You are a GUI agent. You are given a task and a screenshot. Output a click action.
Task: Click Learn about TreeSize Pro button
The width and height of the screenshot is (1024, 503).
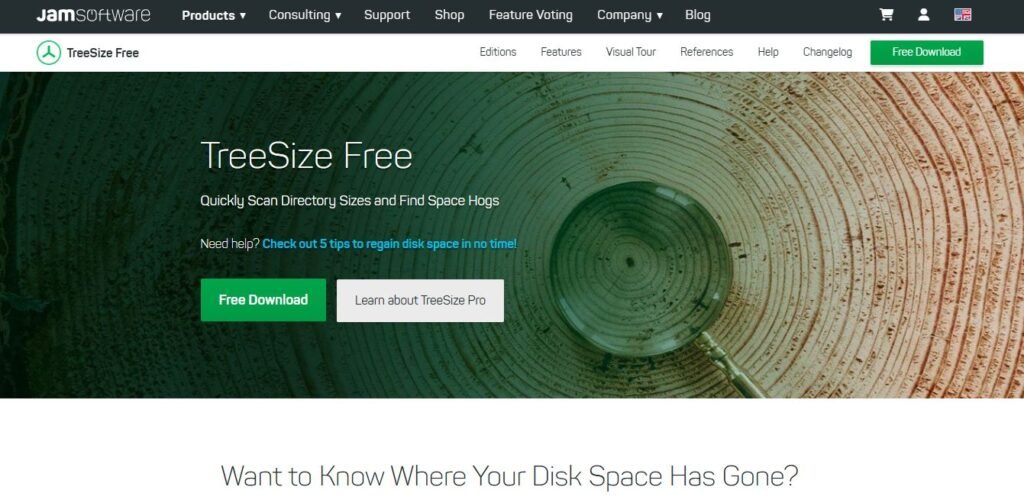pyautogui.click(x=420, y=300)
